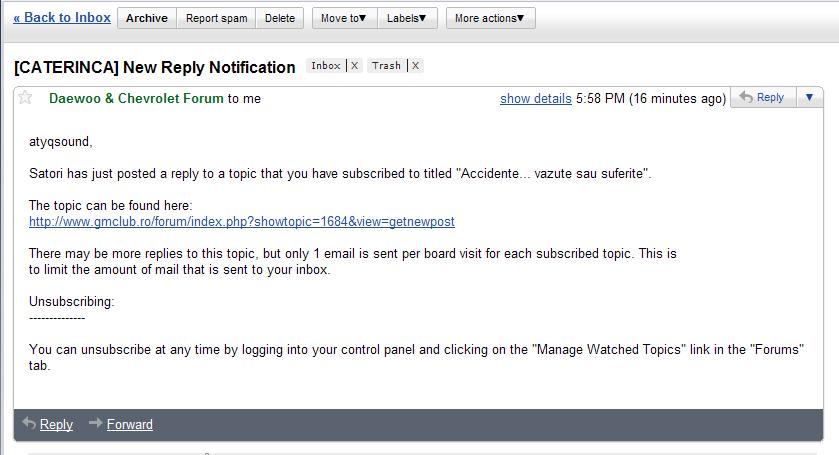
Task: Open the Move to dropdown
Action: (x=344, y=18)
